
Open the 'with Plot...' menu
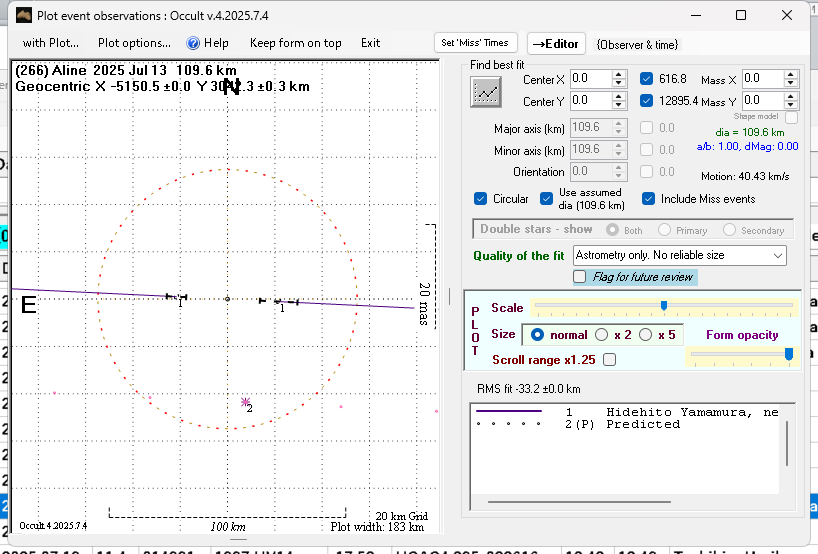pos(50,43)
